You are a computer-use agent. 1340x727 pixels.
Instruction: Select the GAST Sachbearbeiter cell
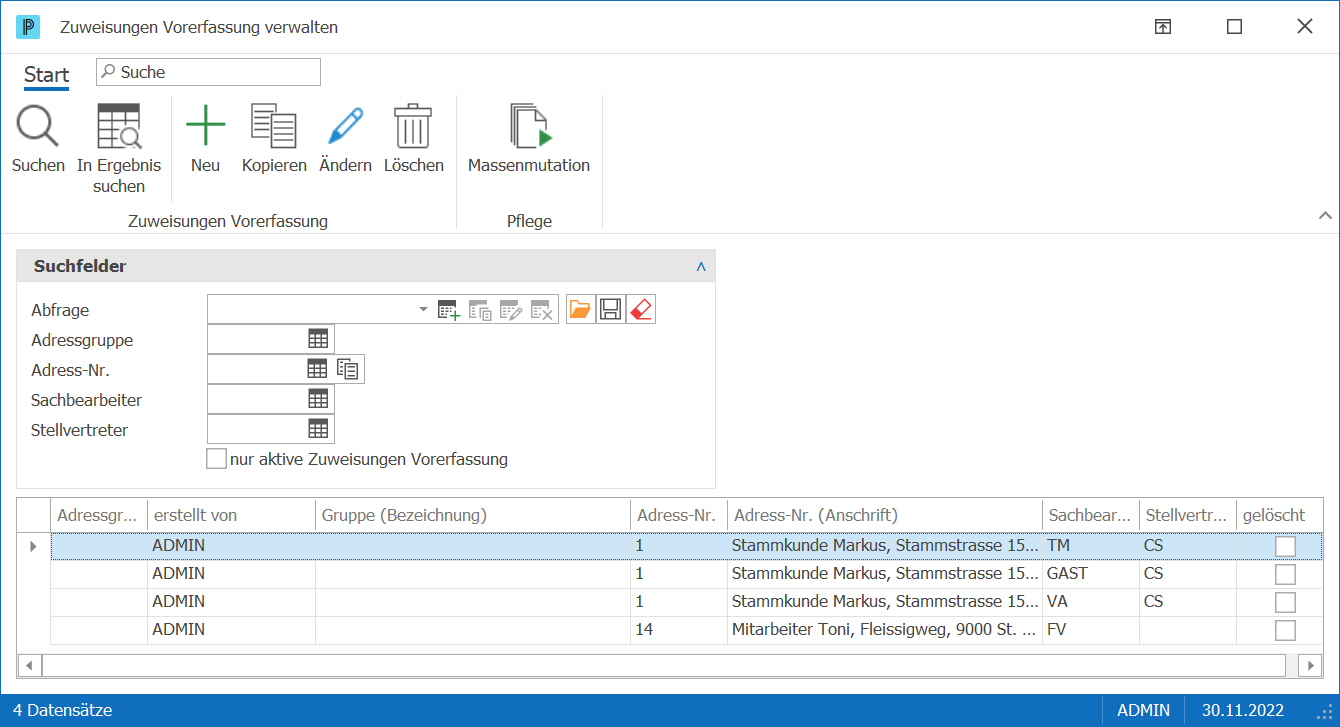tap(1091, 574)
